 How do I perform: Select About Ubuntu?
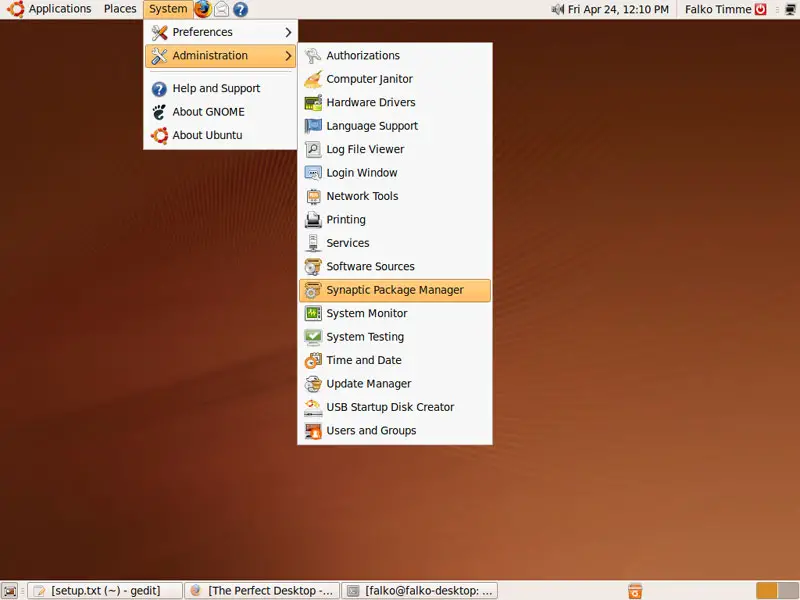[x=220, y=135]
